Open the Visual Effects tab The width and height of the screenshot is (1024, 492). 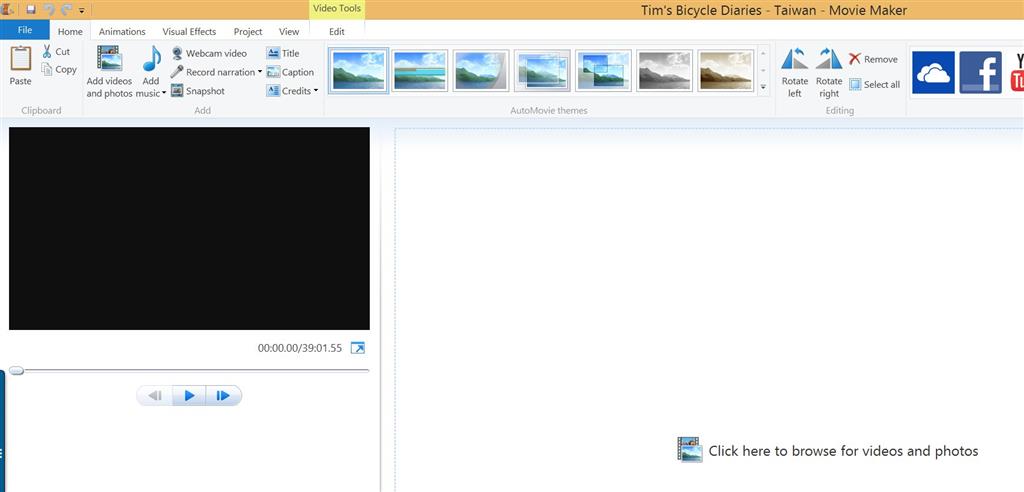pos(189,31)
